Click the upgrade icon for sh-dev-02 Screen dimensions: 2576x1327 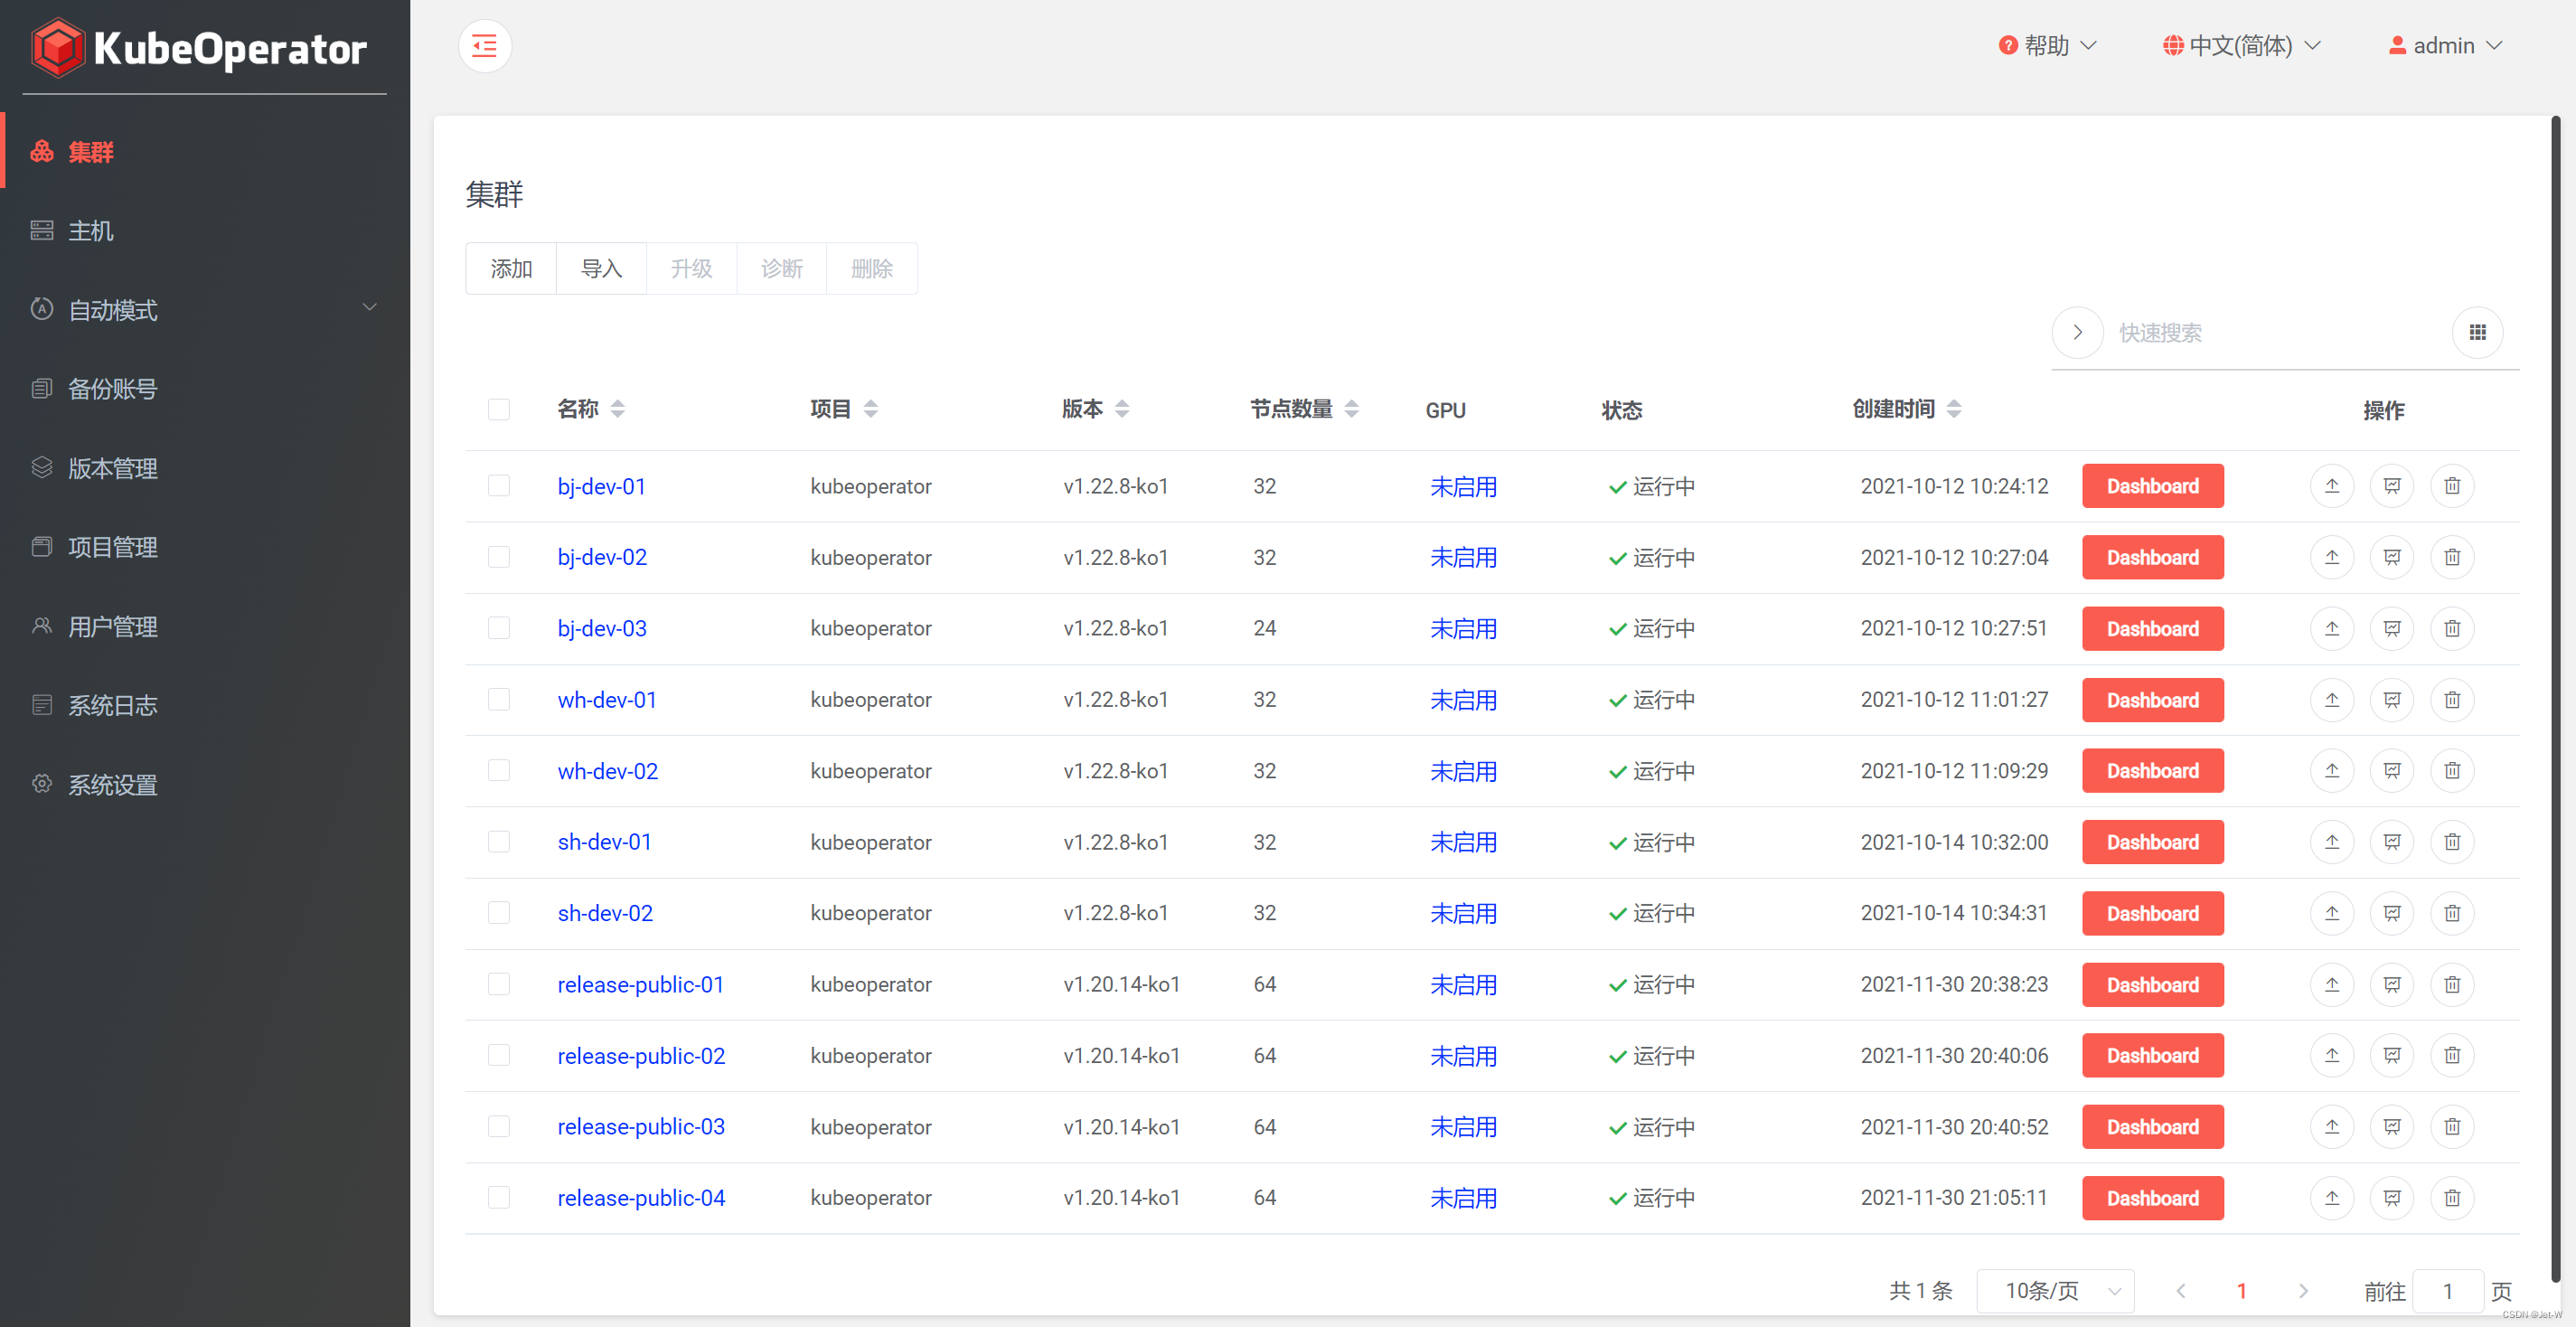pyautogui.click(x=2331, y=913)
